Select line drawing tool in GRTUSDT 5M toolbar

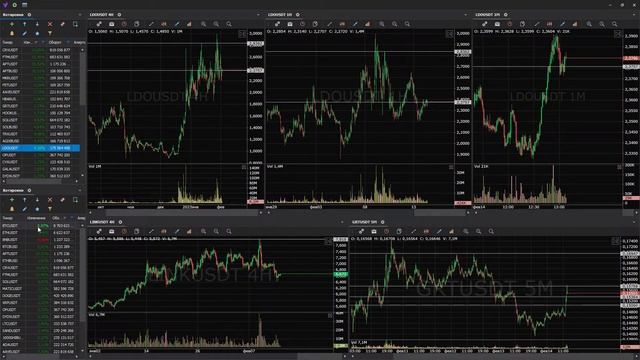click(x=413, y=231)
